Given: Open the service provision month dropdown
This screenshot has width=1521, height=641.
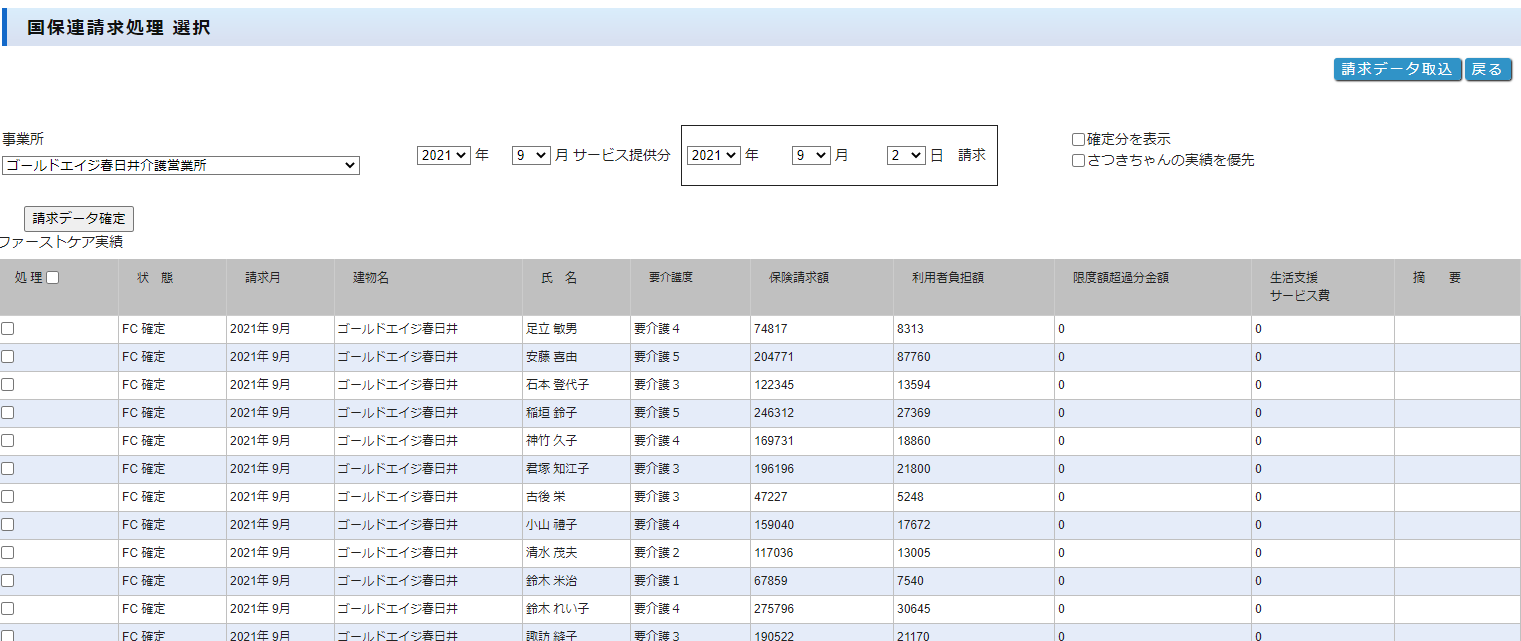Looking at the screenshot, I should click(x=530, y=156).
